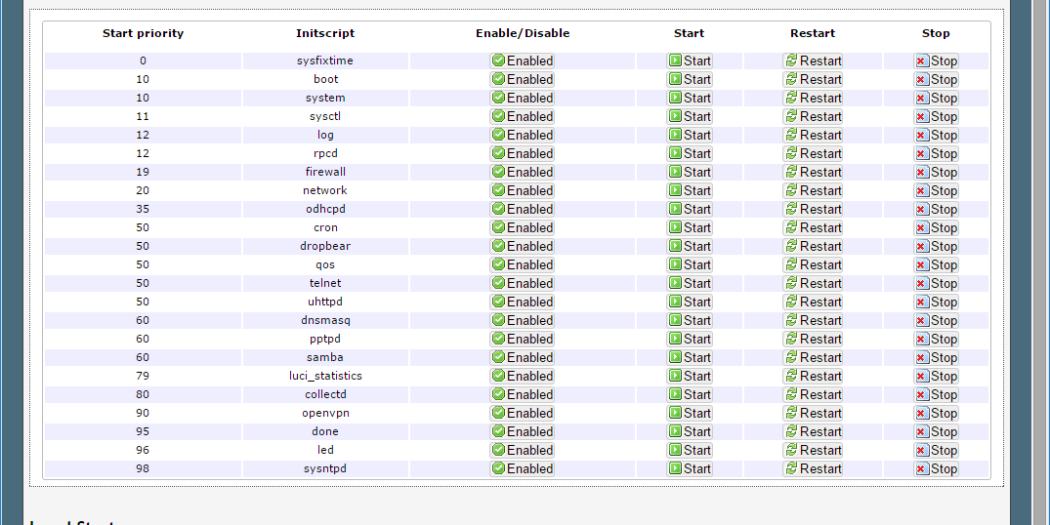Toggle the Enabled button for firewall
The image size is (1050, 525).
pyautogui.click(x=522, y=172)
